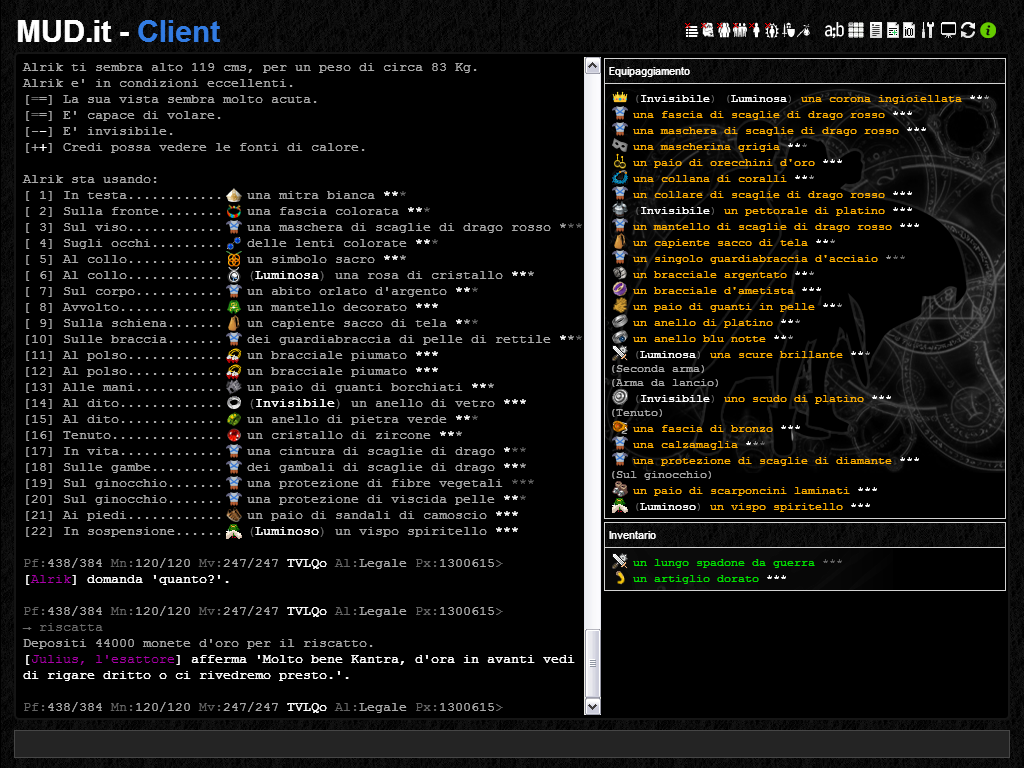This screenshot has height=768, width=1024.
Task: Toggle the map panel icon
Action: (x=708, y=31)
